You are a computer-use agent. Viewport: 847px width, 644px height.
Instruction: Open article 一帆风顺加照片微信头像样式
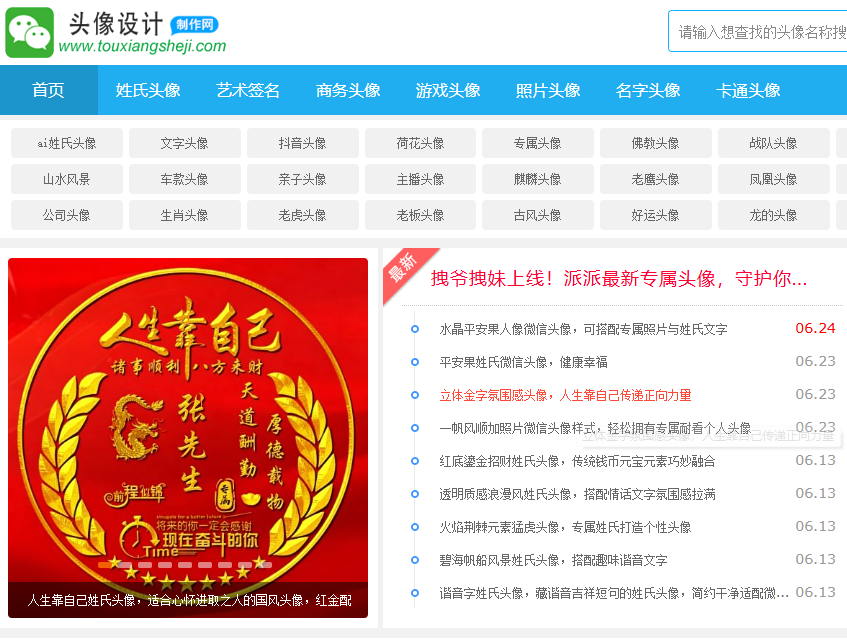point(595,428)
